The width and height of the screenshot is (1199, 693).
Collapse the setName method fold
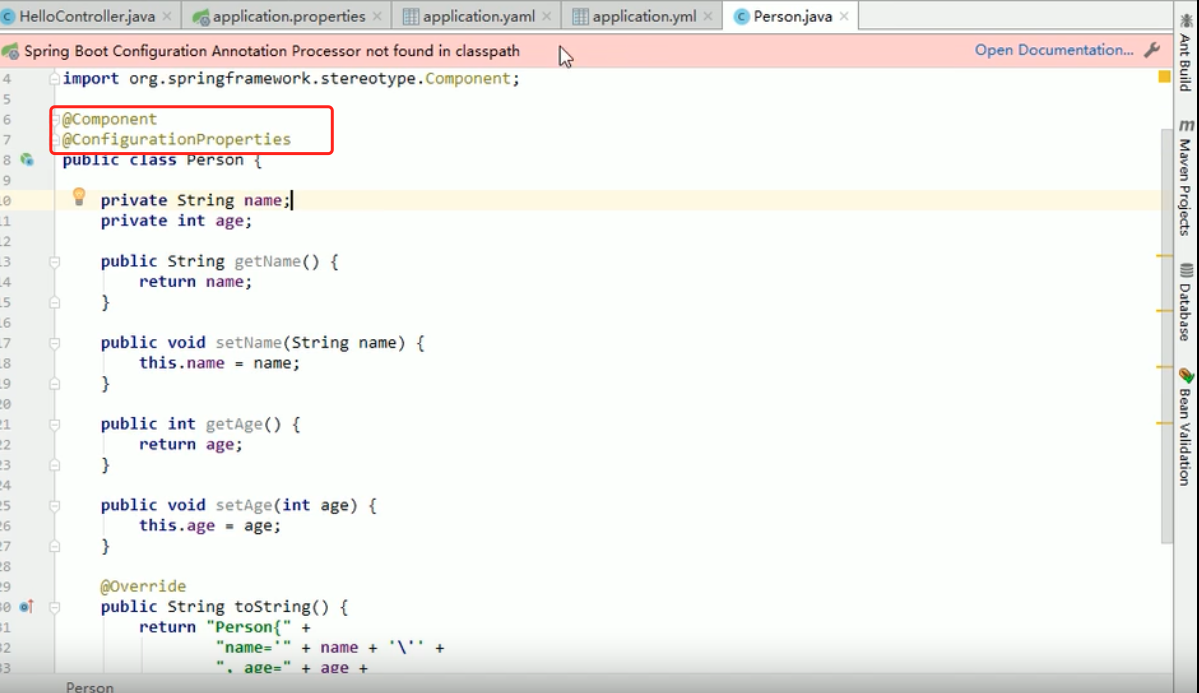click(x=54, y=343)
